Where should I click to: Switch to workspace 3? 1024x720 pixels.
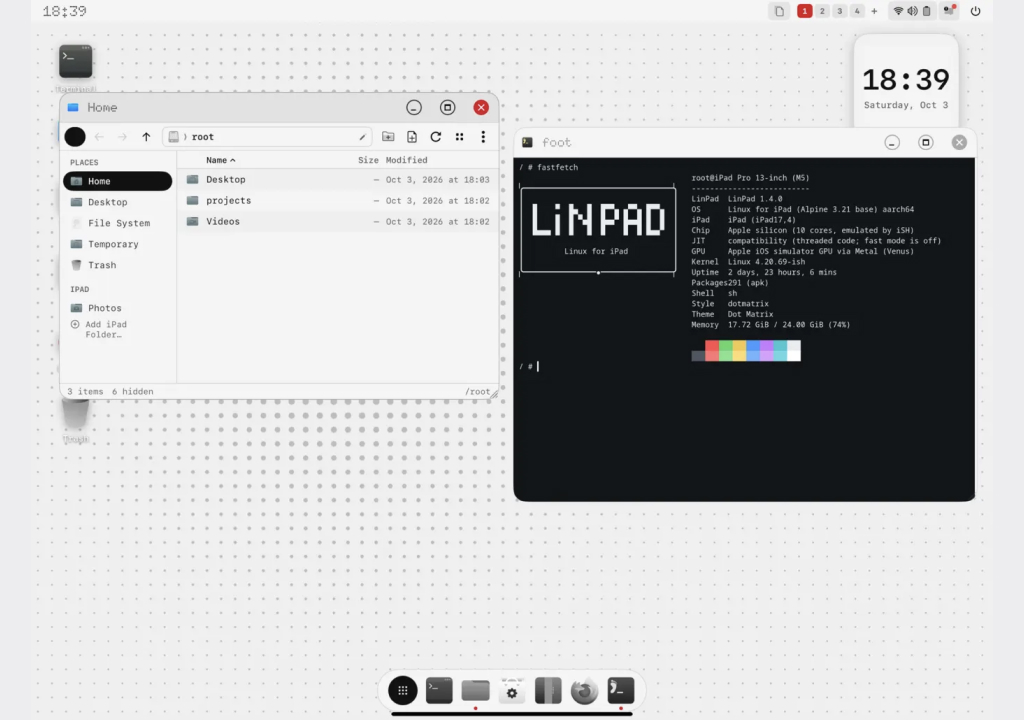[x=840, y=11]
